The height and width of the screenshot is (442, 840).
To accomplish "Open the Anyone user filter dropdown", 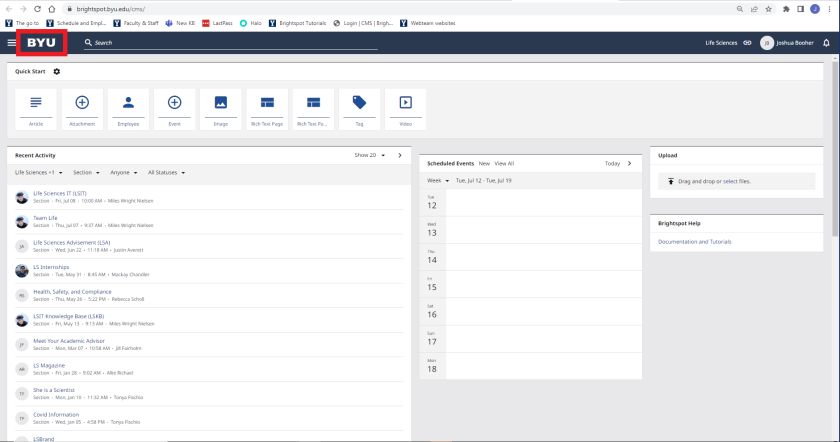I will coord(124,172).
